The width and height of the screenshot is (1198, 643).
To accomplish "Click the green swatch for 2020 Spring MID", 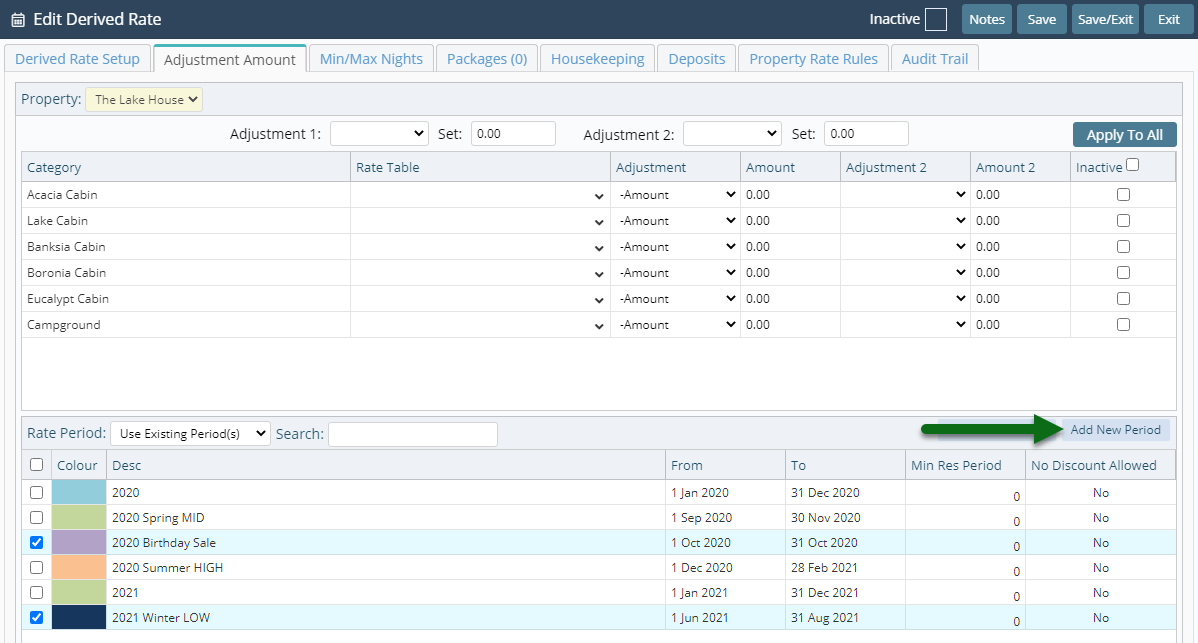I will pos(79,518).
